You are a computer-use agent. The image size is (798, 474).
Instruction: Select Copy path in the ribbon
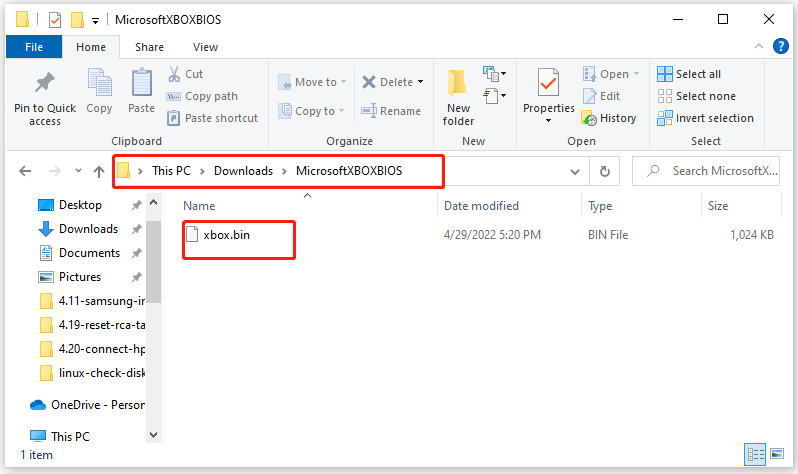click(x=203, y=96)
